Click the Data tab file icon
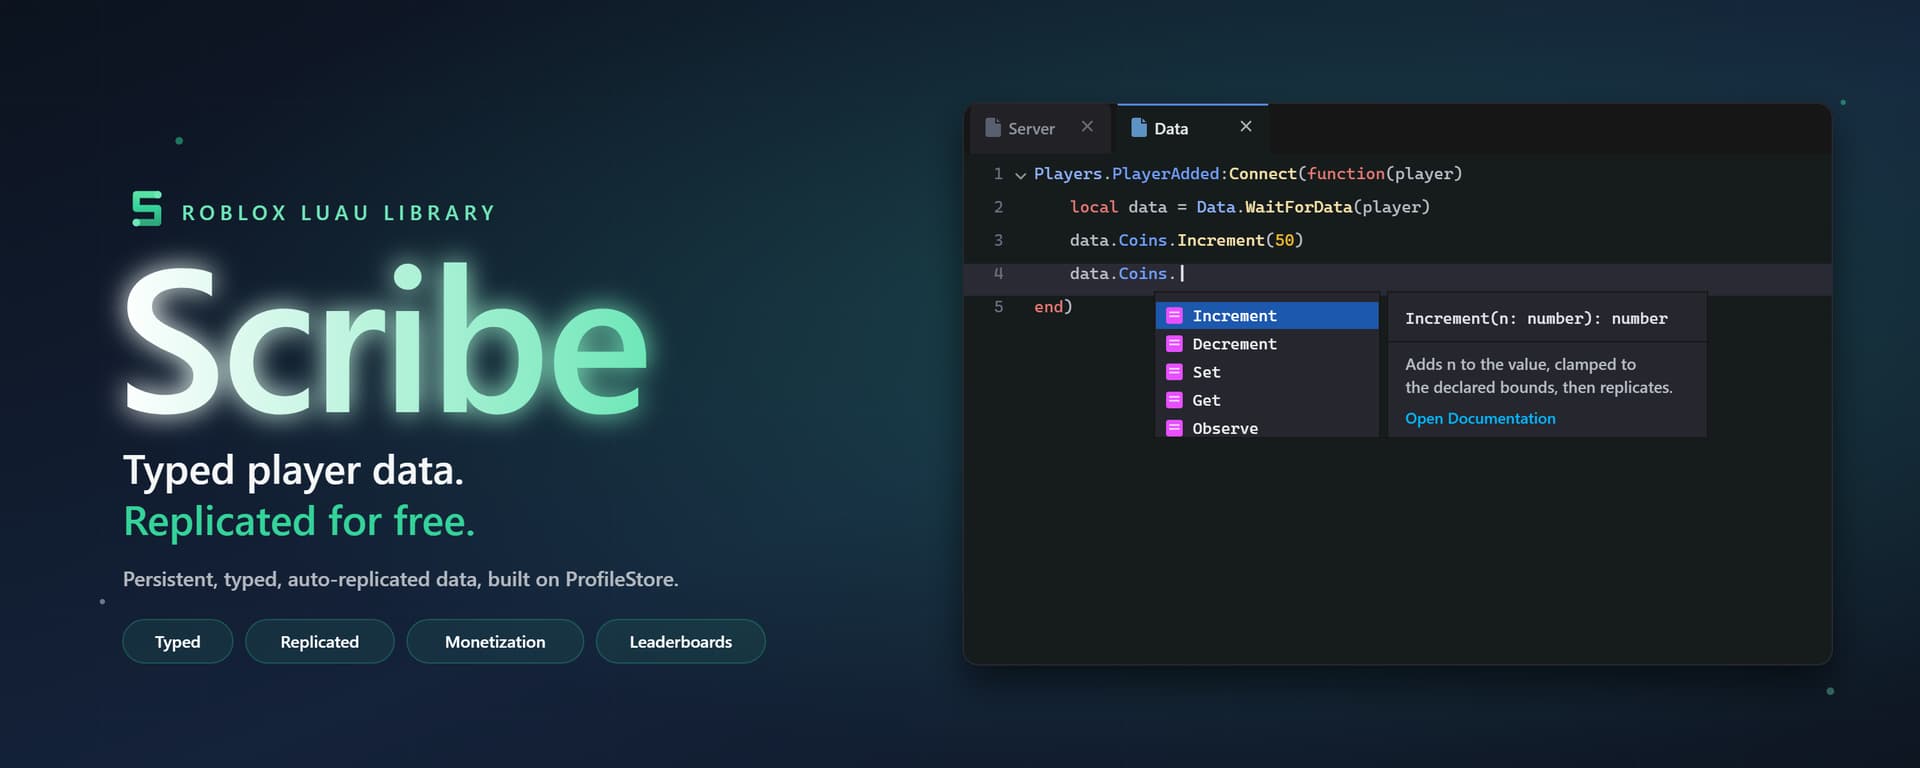The height and width of the screenshot is (768, 1920). click(x=1139, y=127)
